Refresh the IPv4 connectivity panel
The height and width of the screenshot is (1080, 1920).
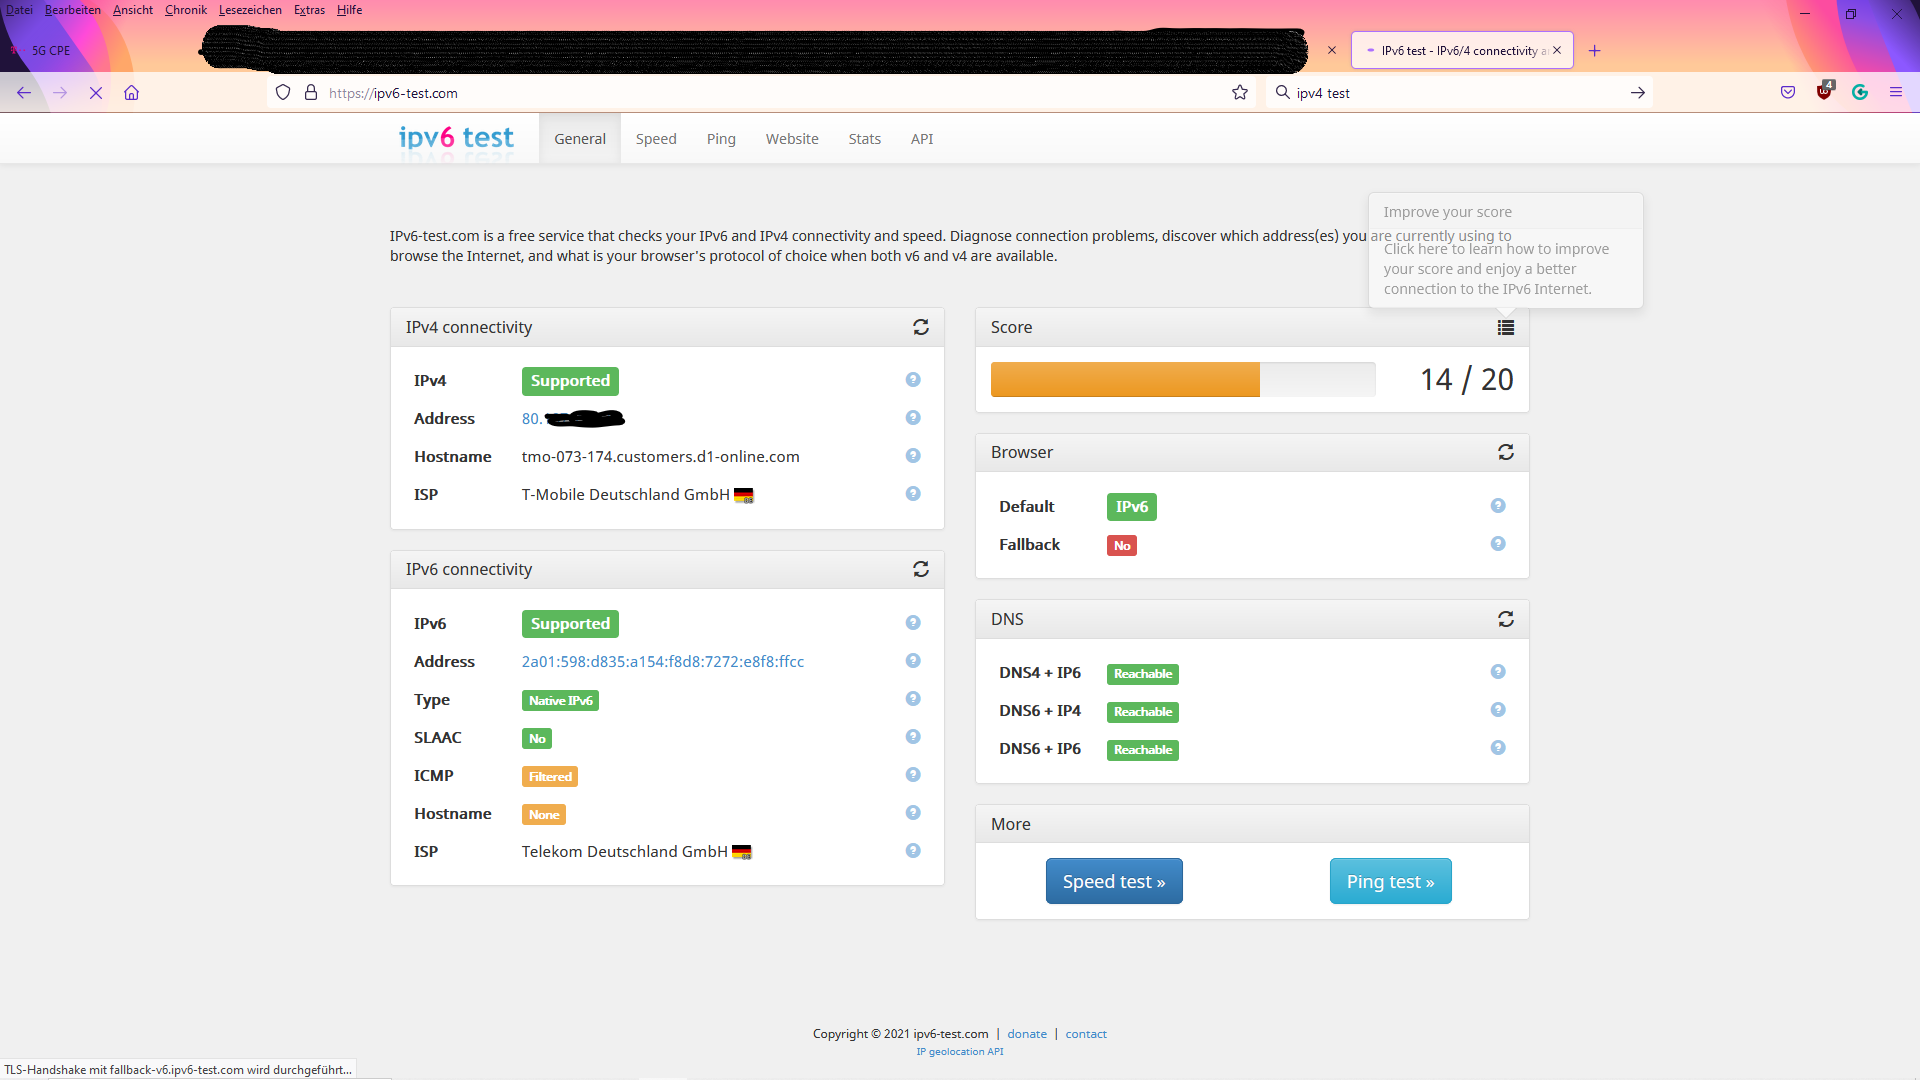tap(920, 327)
